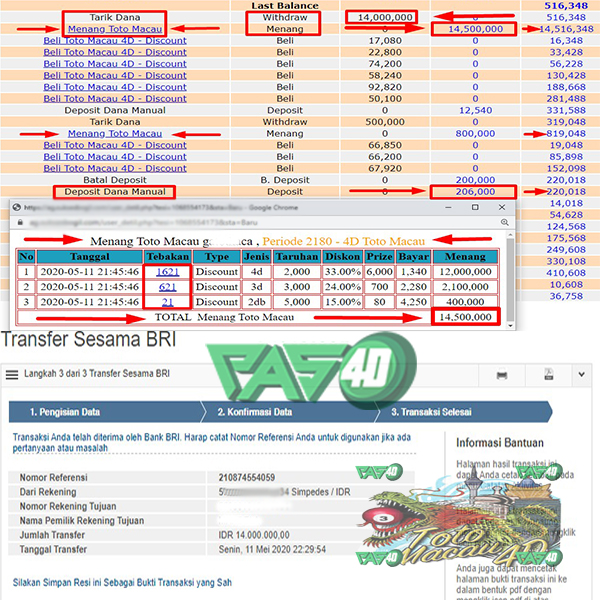Image resolution: width=600 pixels, height=600 pixels.
Task: Click the Transfer Sesama BRI page title
Action: point(89,339)
